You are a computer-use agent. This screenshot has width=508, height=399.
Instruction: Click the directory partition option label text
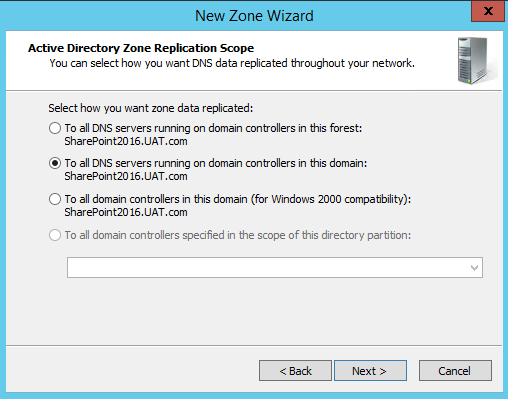(238, 235)
